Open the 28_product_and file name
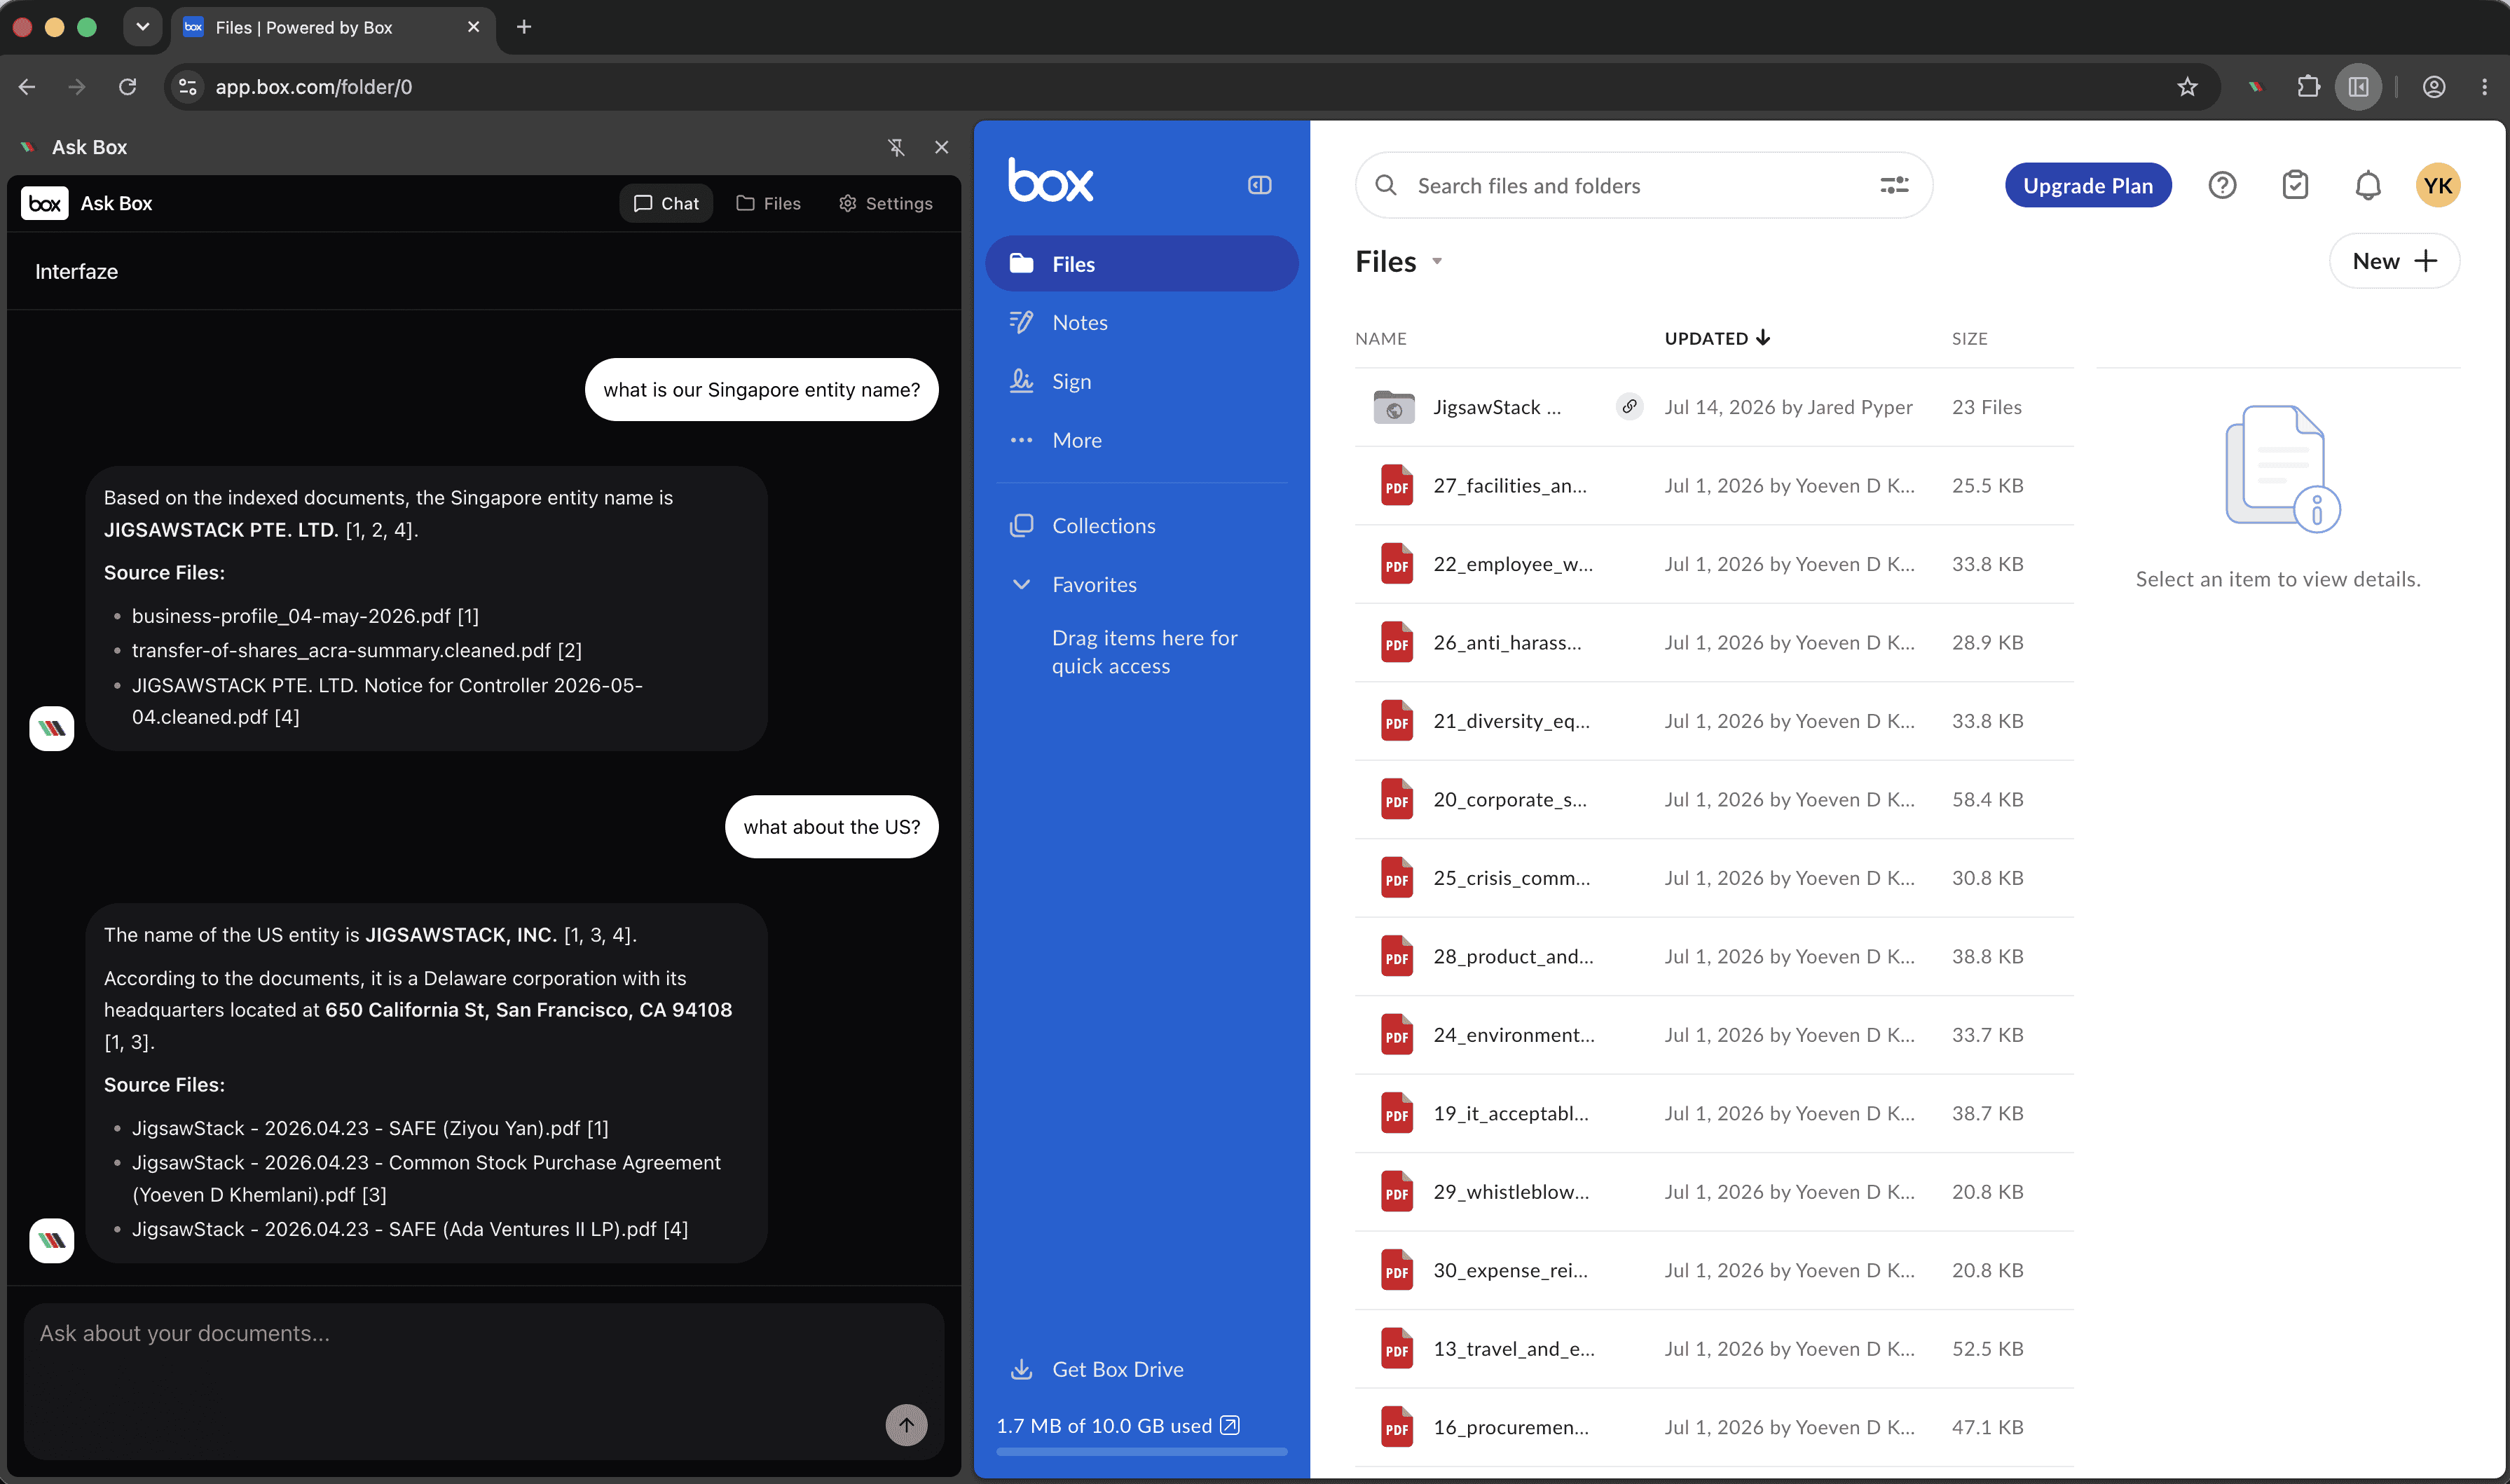 coord(1513,956)
